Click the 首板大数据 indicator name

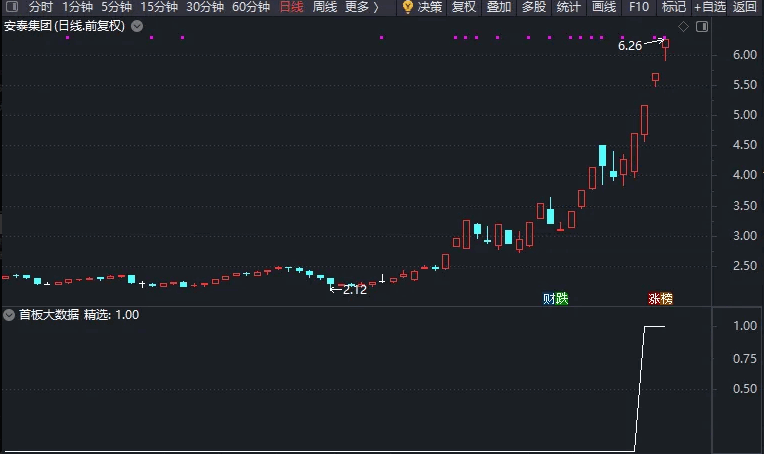pyautogui.click(x=49, y=315)
